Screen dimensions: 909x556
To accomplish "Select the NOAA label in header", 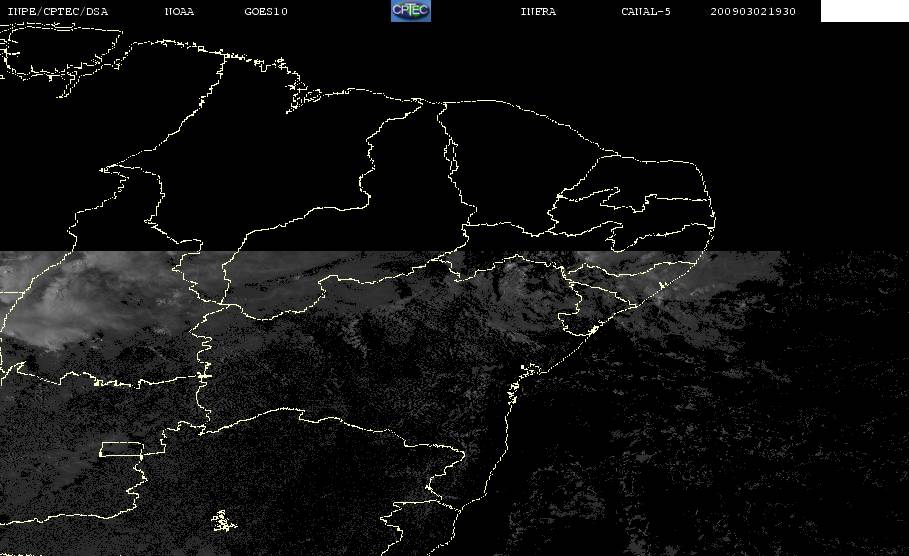I will click(179, 11).
